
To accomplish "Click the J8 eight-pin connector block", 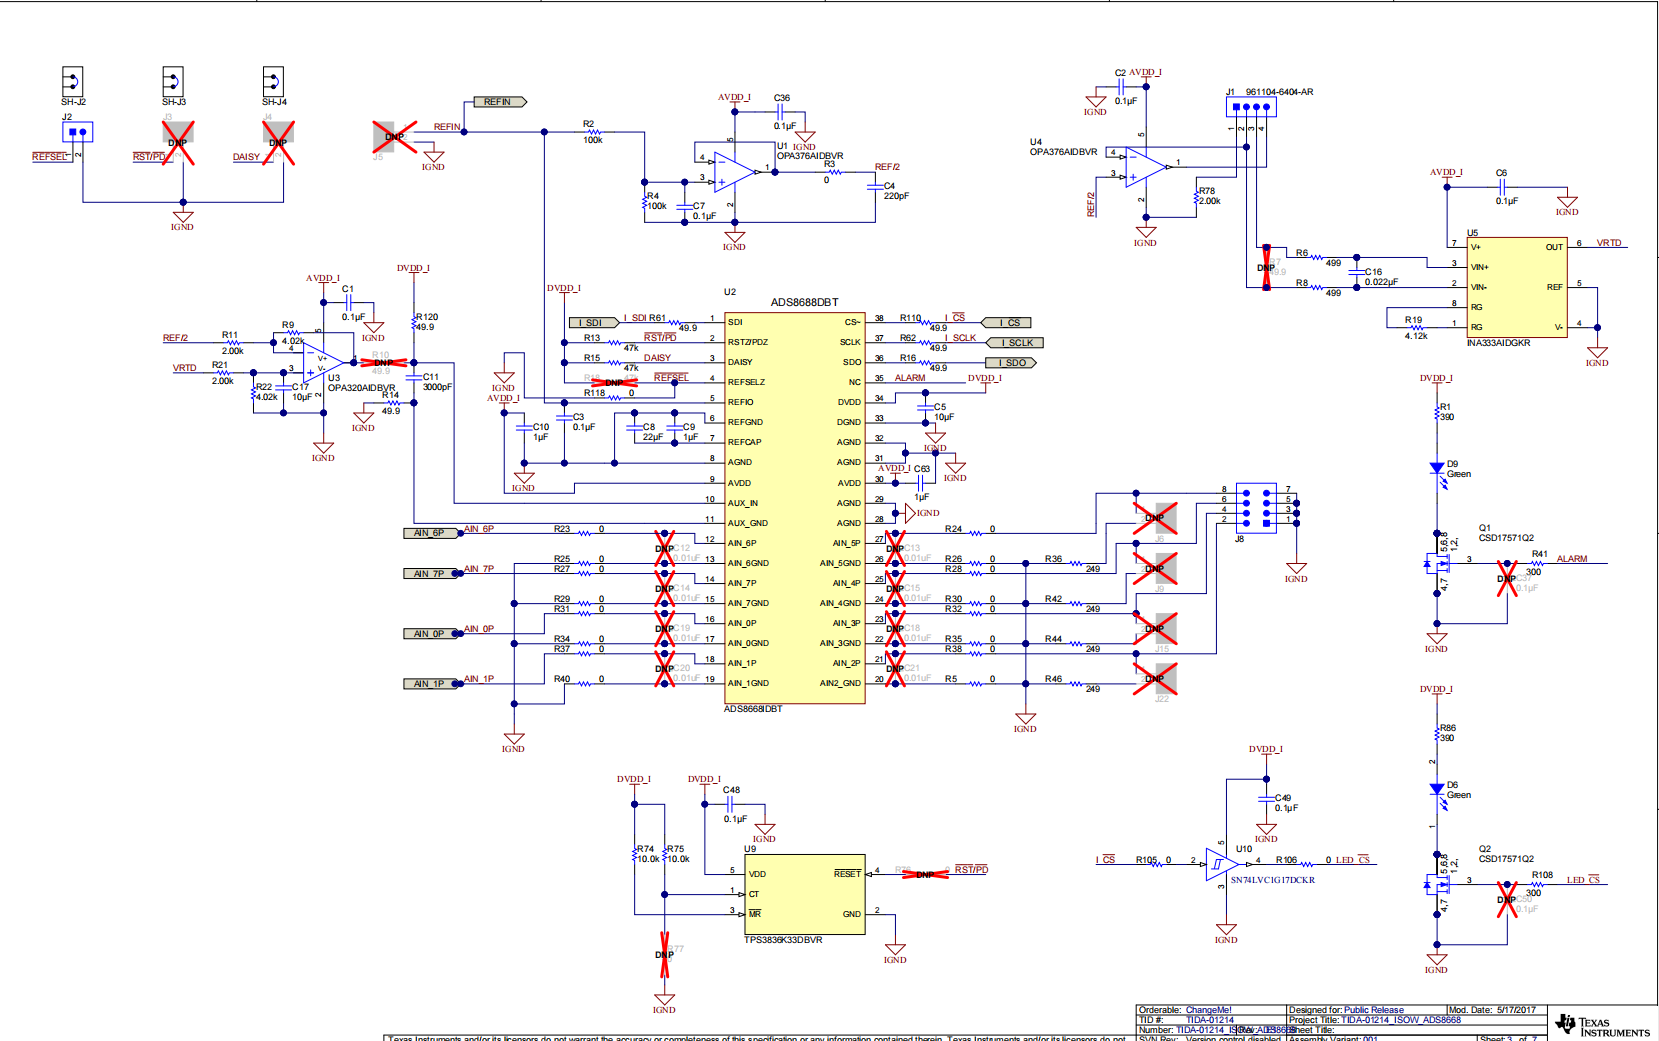I will tap(1256, 508).
